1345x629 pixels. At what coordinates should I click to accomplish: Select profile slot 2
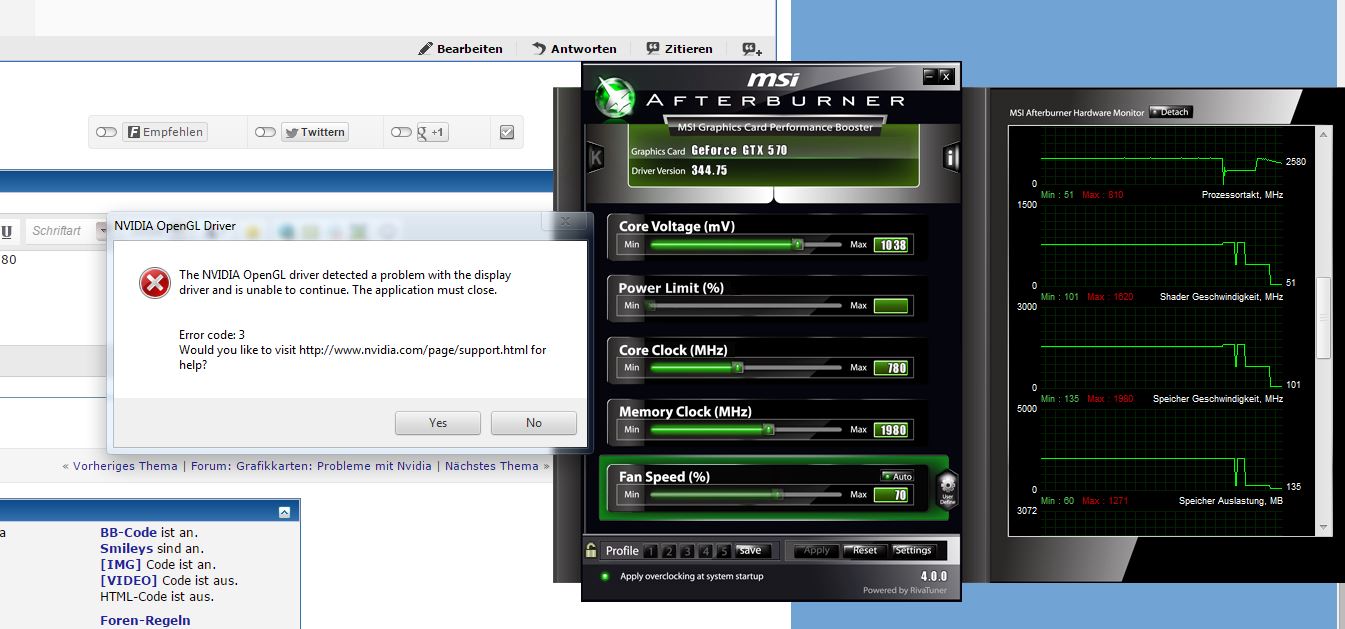[x=669, y=551]
